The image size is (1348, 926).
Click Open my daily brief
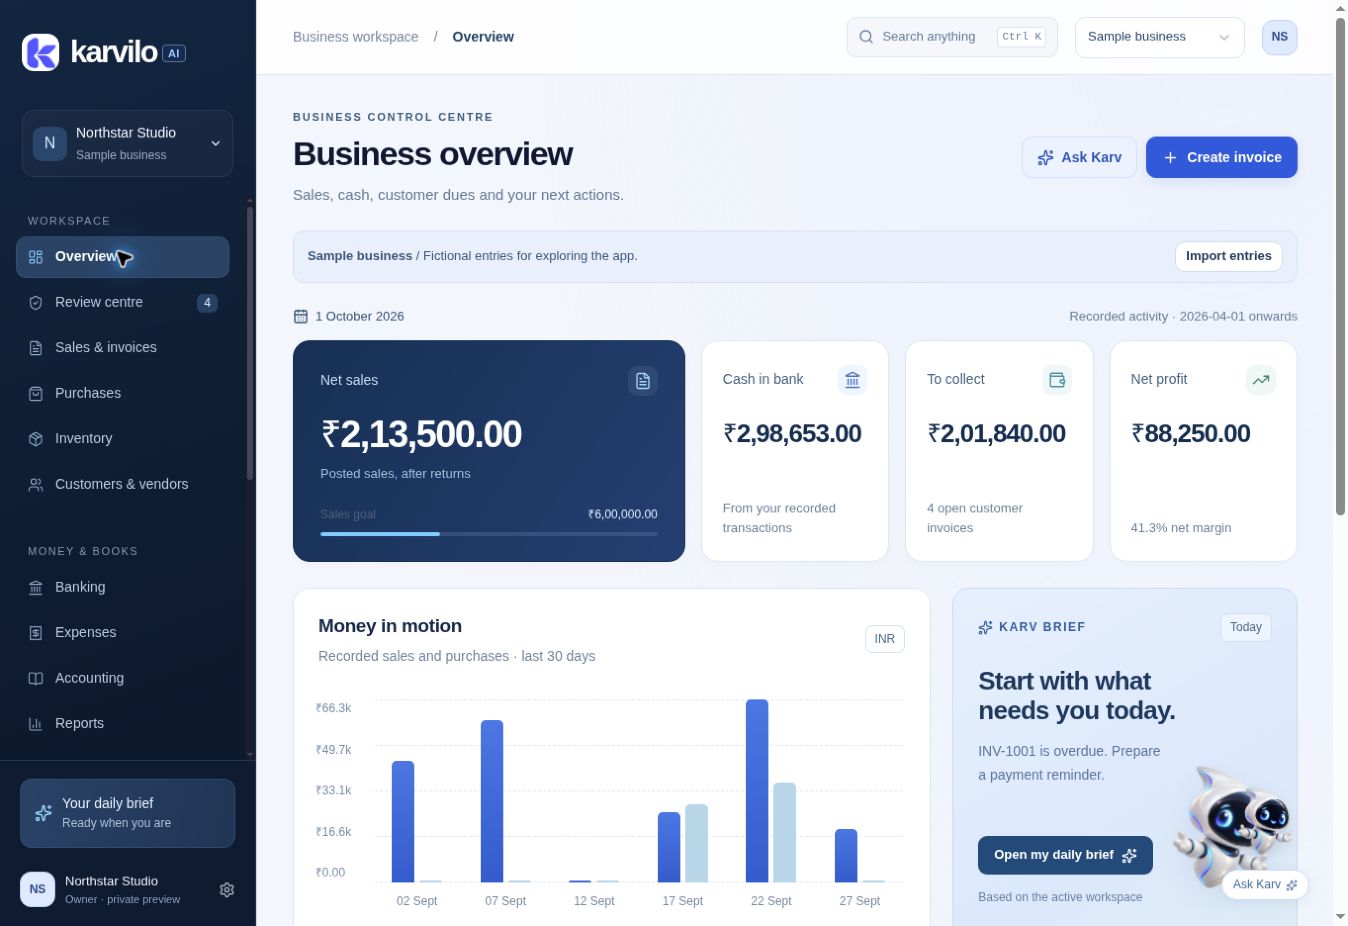(x=1065, y=855)
